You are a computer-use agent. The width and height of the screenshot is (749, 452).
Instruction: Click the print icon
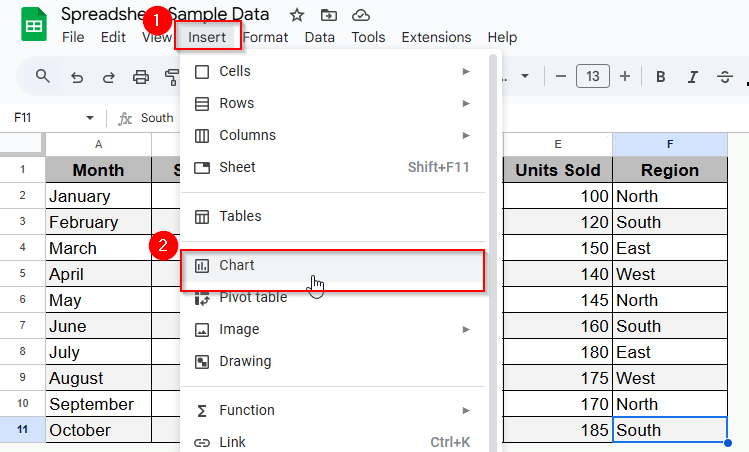tap(140, 77)
